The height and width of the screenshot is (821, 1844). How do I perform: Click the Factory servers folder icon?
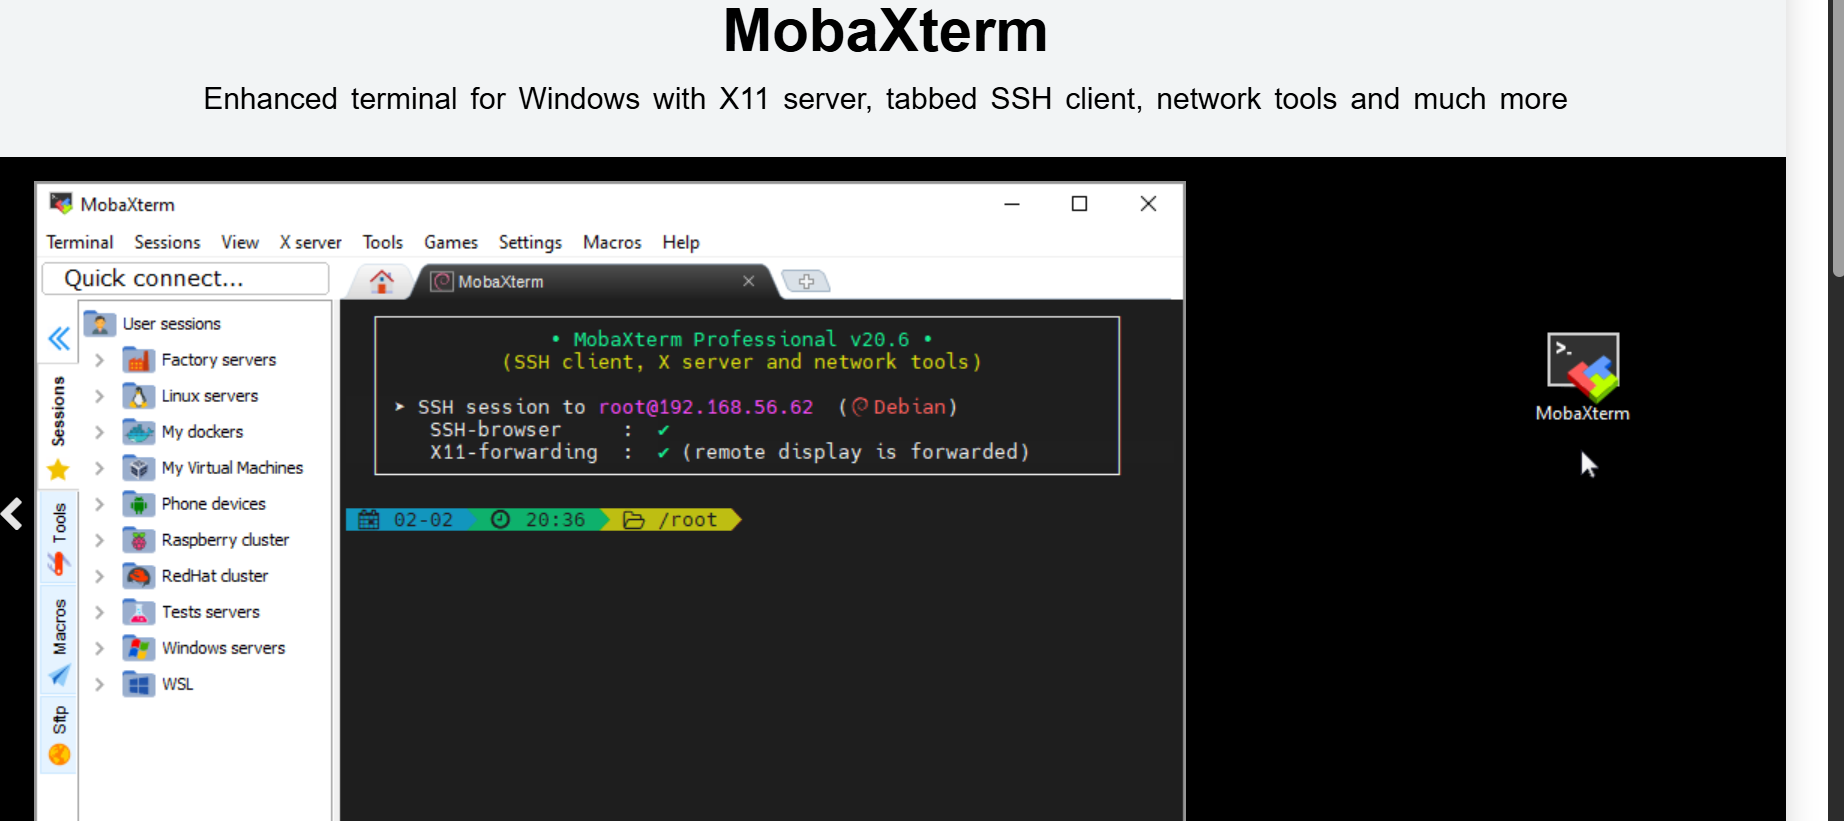pyautogui.click(x=138, y=360)
